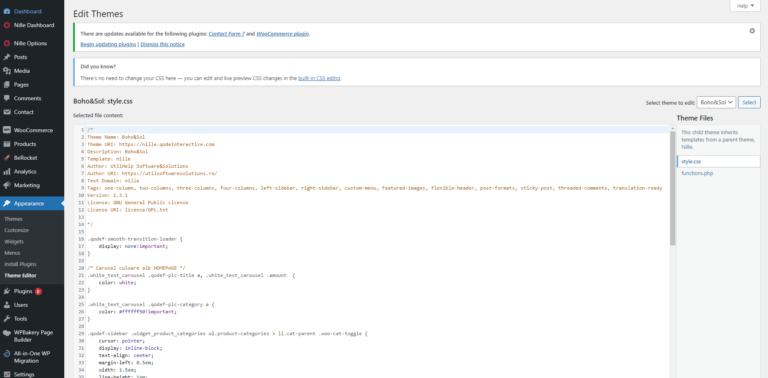Click the Appearance paintbrush icon

pos(7,204)
